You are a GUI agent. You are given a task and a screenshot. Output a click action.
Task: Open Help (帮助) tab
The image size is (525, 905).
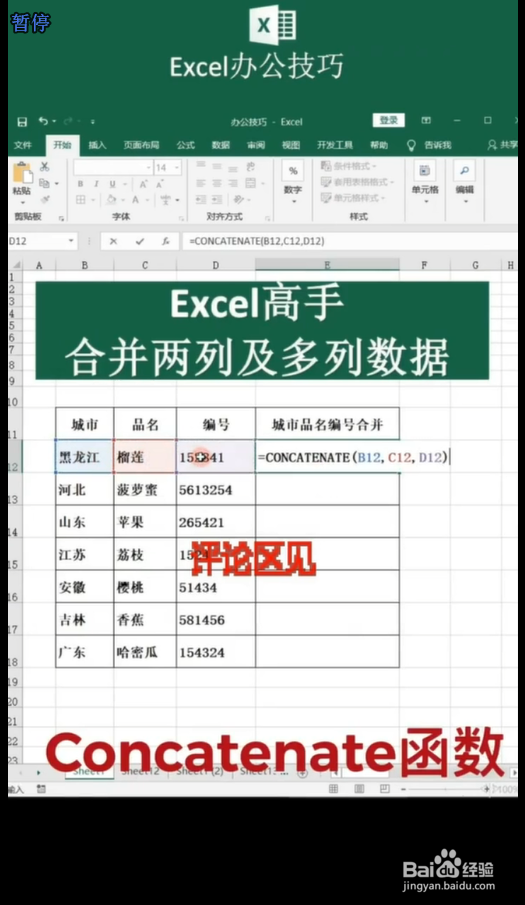[x=379, y=145]
